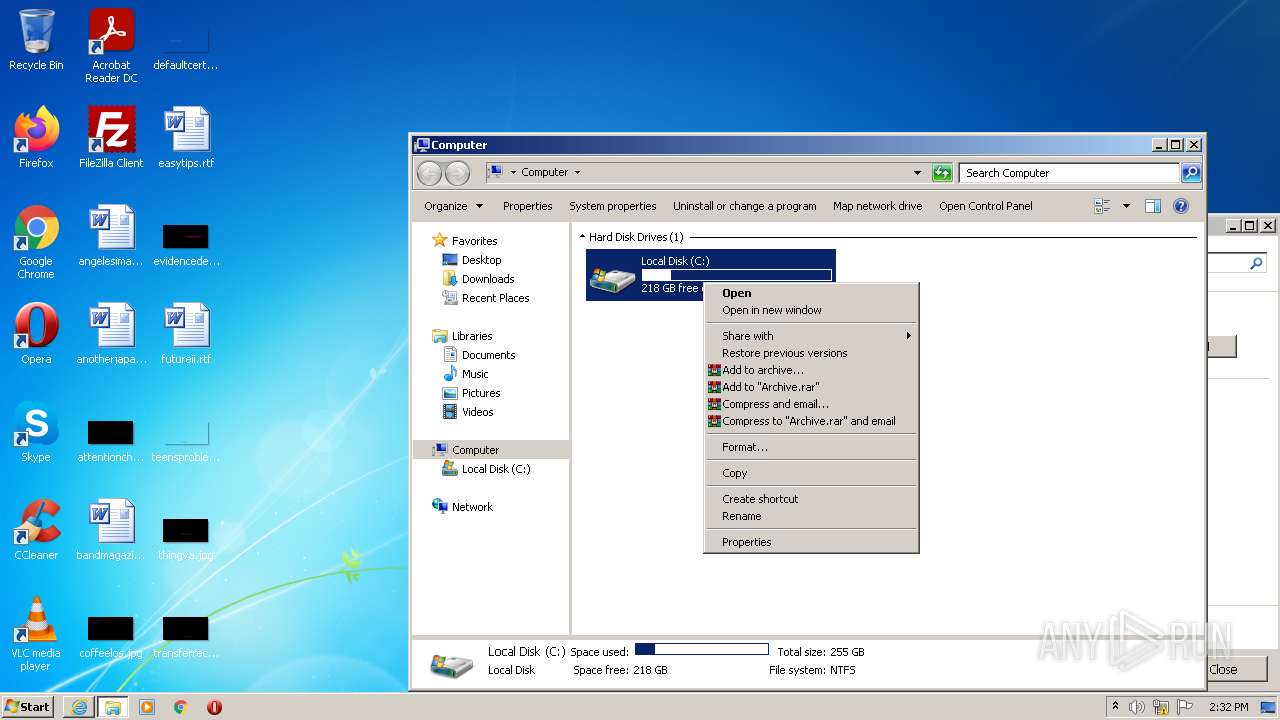This screenshot has height=720, width=1280.
Task: Open Firefox desktop shortcut
Action: [x=36, y=138]
